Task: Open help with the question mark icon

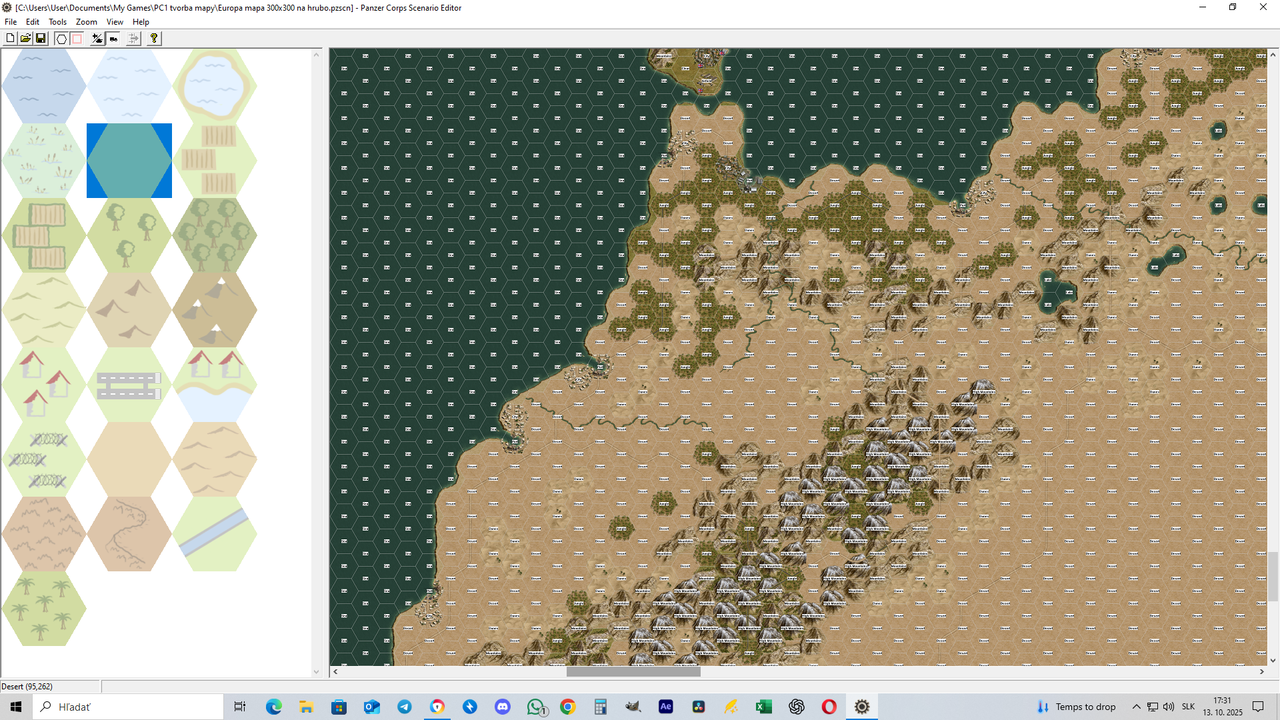Action: point(154,38)
